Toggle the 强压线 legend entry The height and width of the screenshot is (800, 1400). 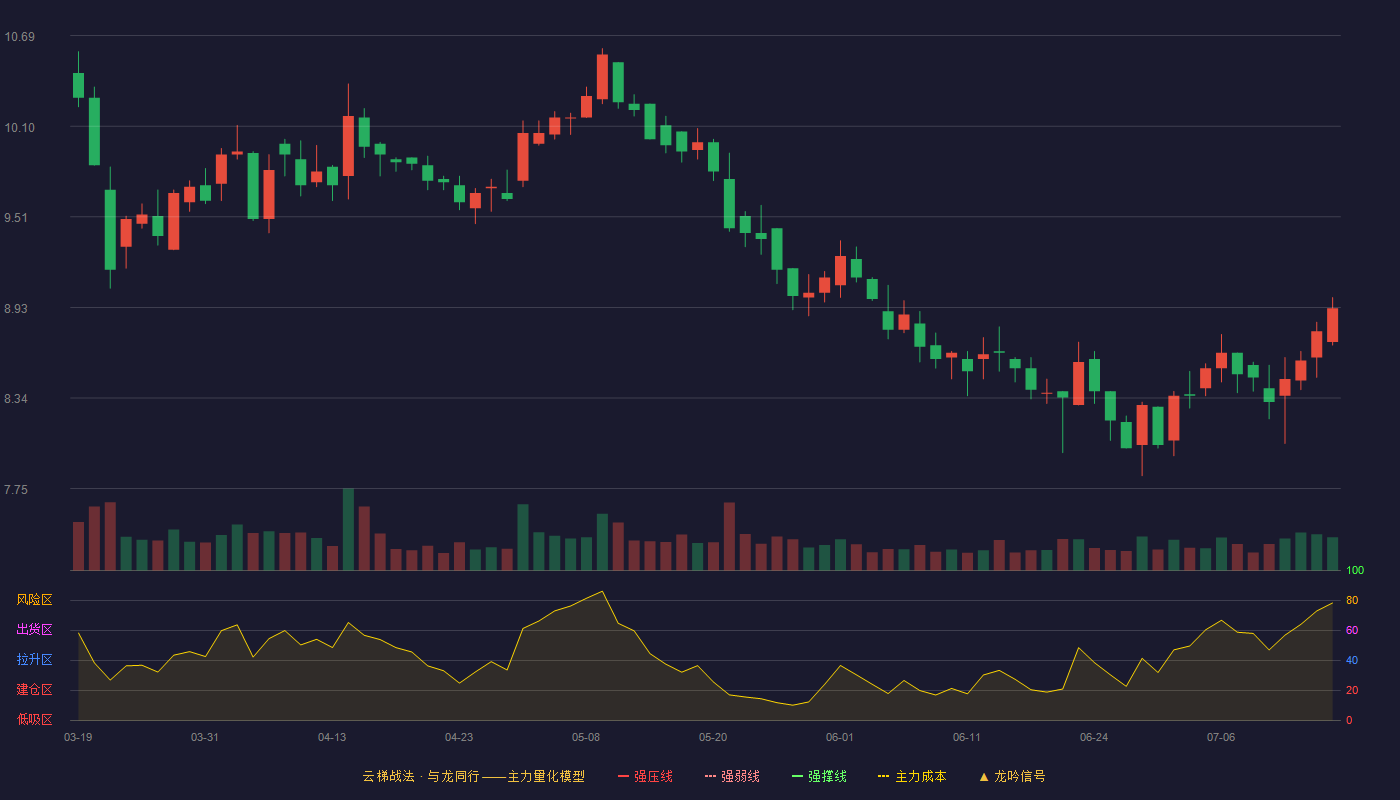click(x=645, y=776)
